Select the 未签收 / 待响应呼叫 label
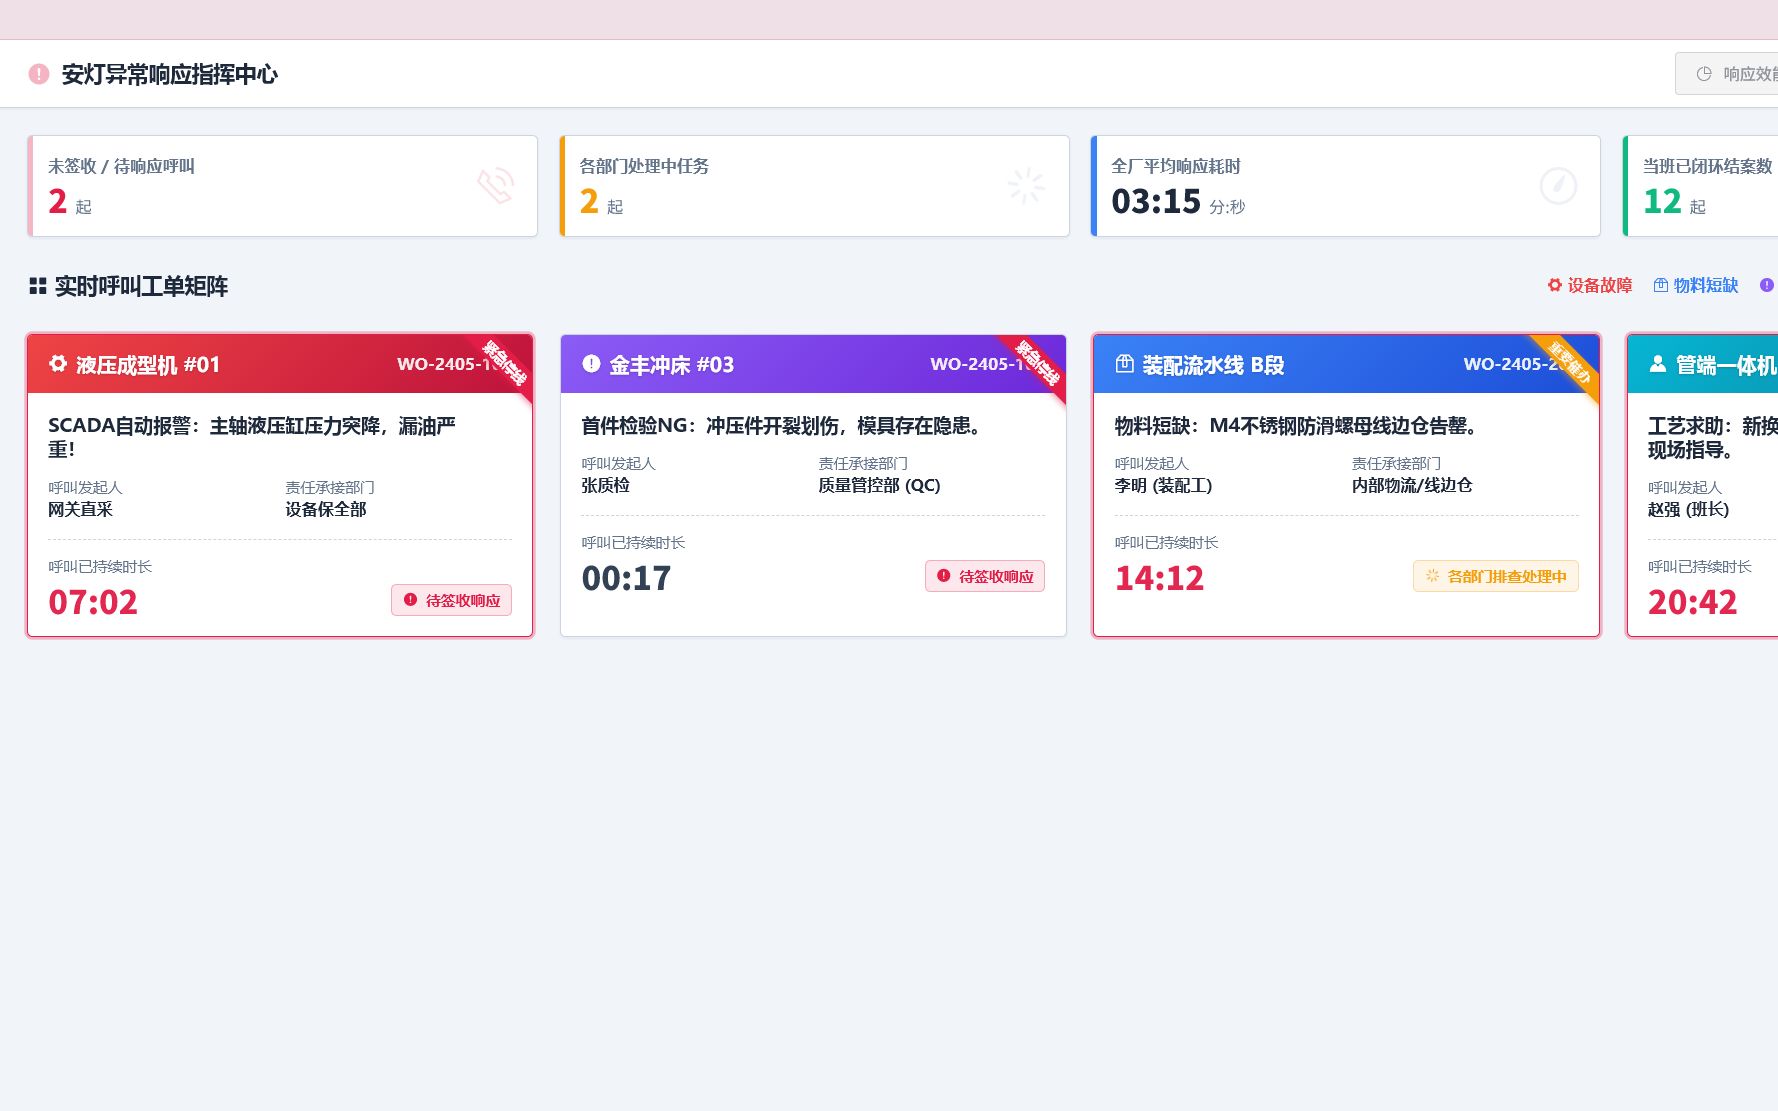 click(121, 166)
